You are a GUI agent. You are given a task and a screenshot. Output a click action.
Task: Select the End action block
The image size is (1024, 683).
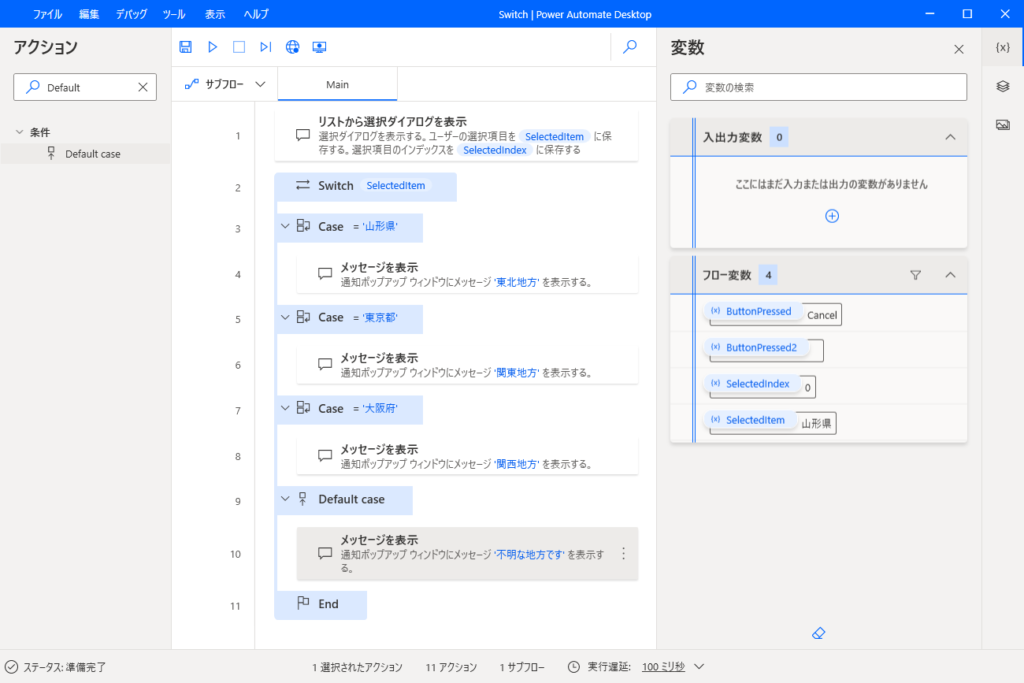click(x=321, y=605)
